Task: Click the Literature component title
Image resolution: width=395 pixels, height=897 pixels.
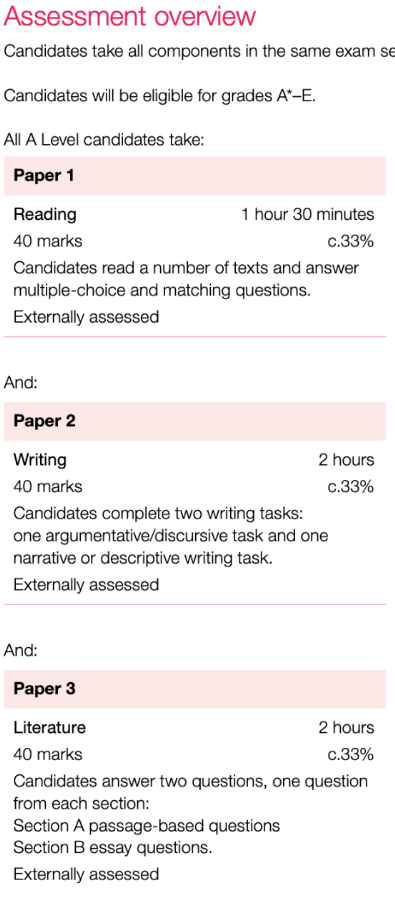Action: point(49,728)
